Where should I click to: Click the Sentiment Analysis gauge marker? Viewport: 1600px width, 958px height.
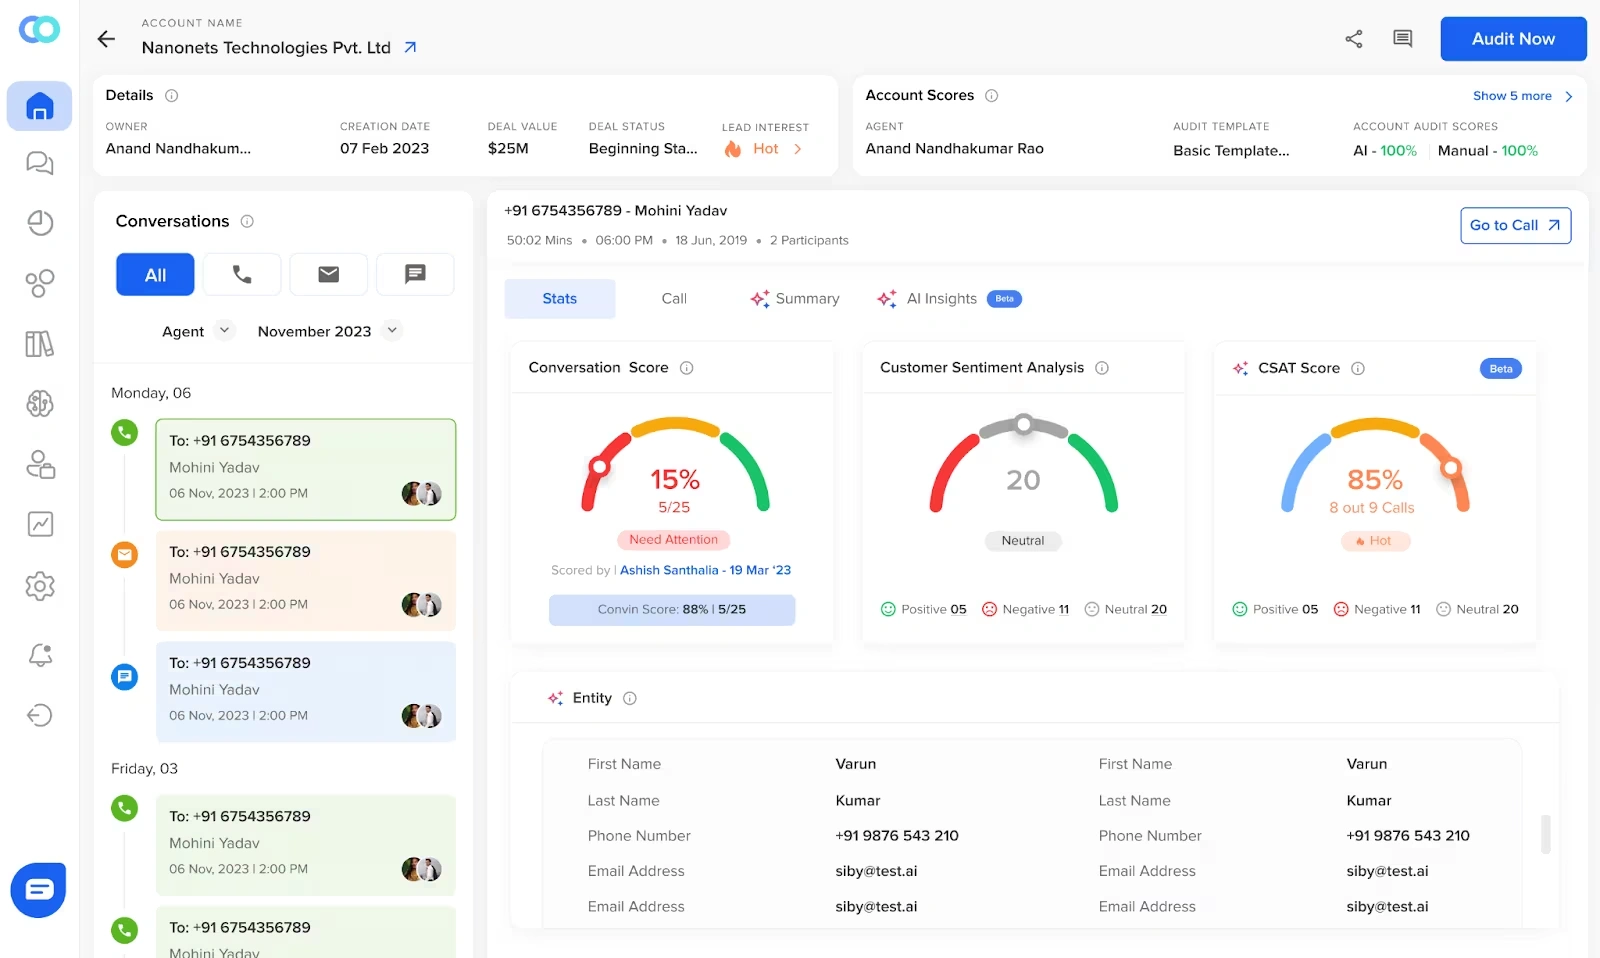click(1023, 424)
